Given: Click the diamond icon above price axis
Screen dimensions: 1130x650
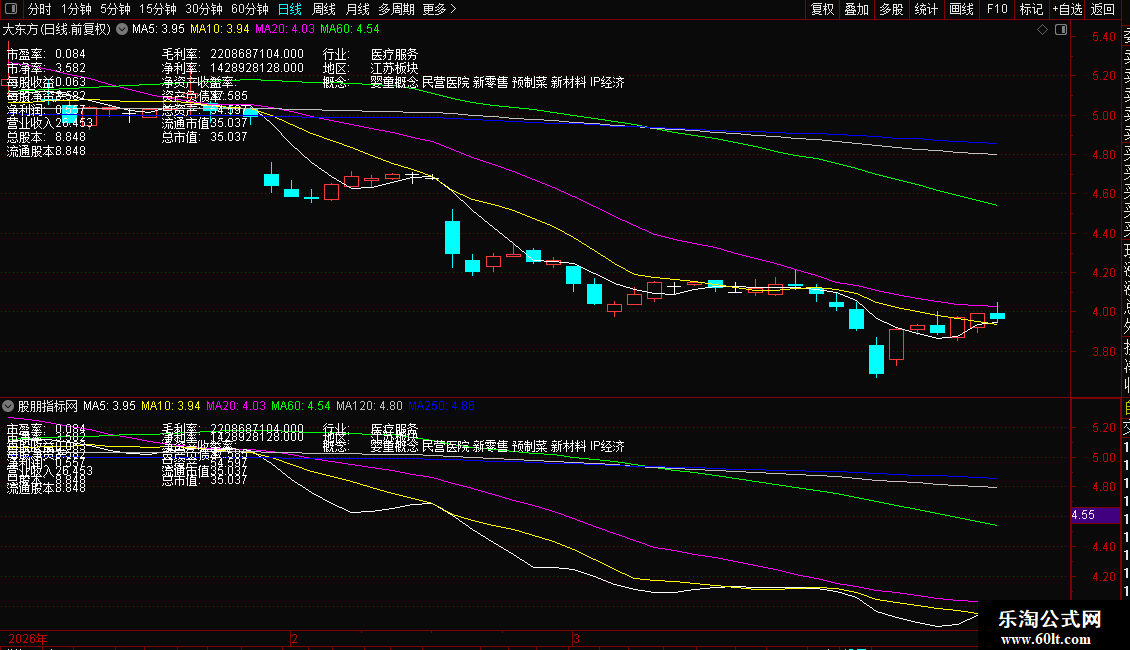Looking at the screenshot, I should tap(1042, 30).
